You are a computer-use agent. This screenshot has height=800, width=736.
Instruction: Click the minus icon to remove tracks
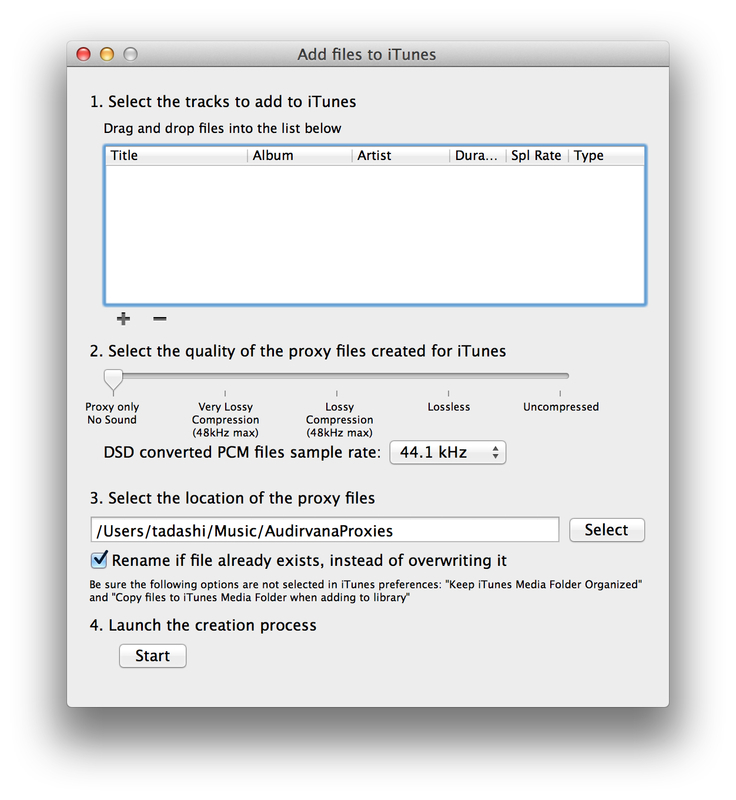coord(160,319)
